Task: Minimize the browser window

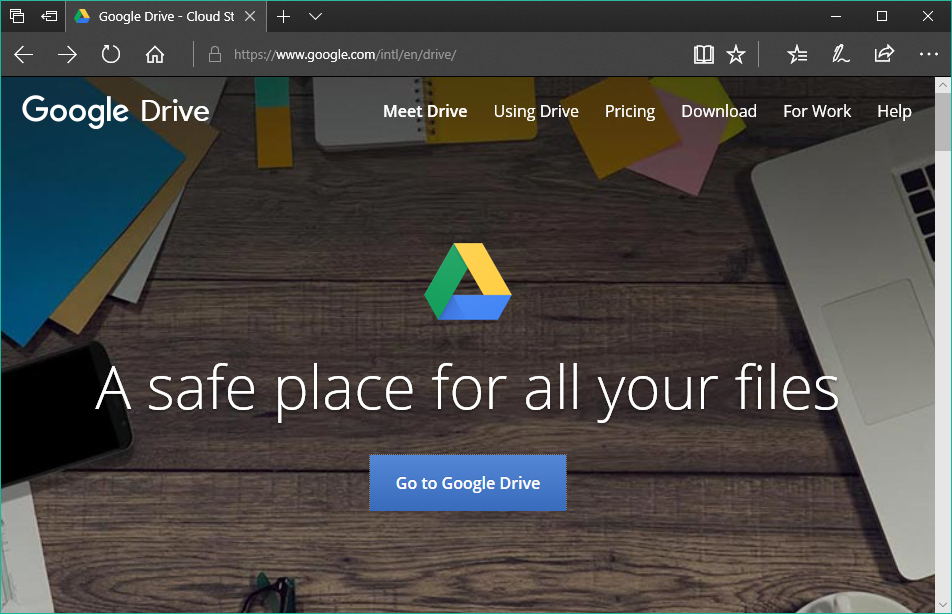Action: pos(836,16)
